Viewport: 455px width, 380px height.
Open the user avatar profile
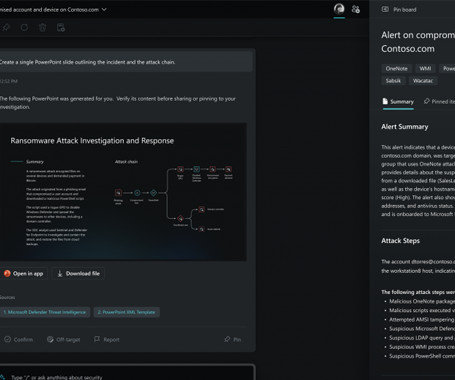click(x=339, y=9)
